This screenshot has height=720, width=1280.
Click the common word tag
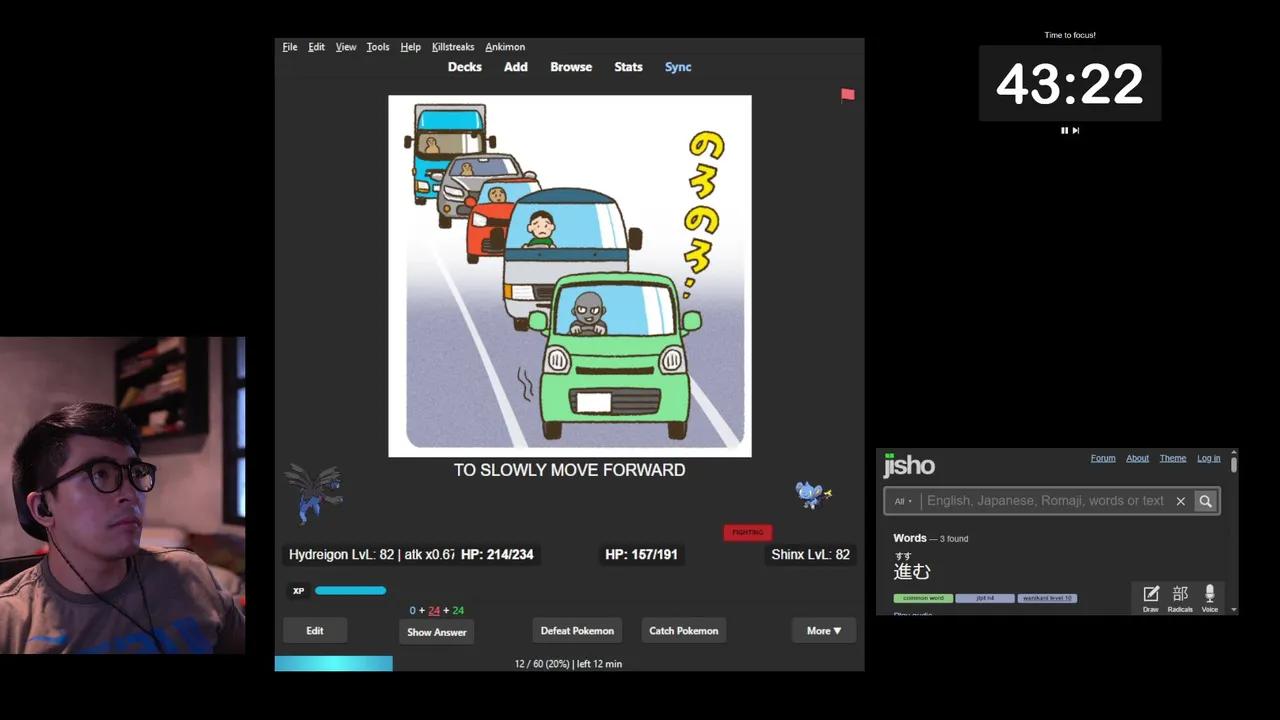[x=923, y=598]
